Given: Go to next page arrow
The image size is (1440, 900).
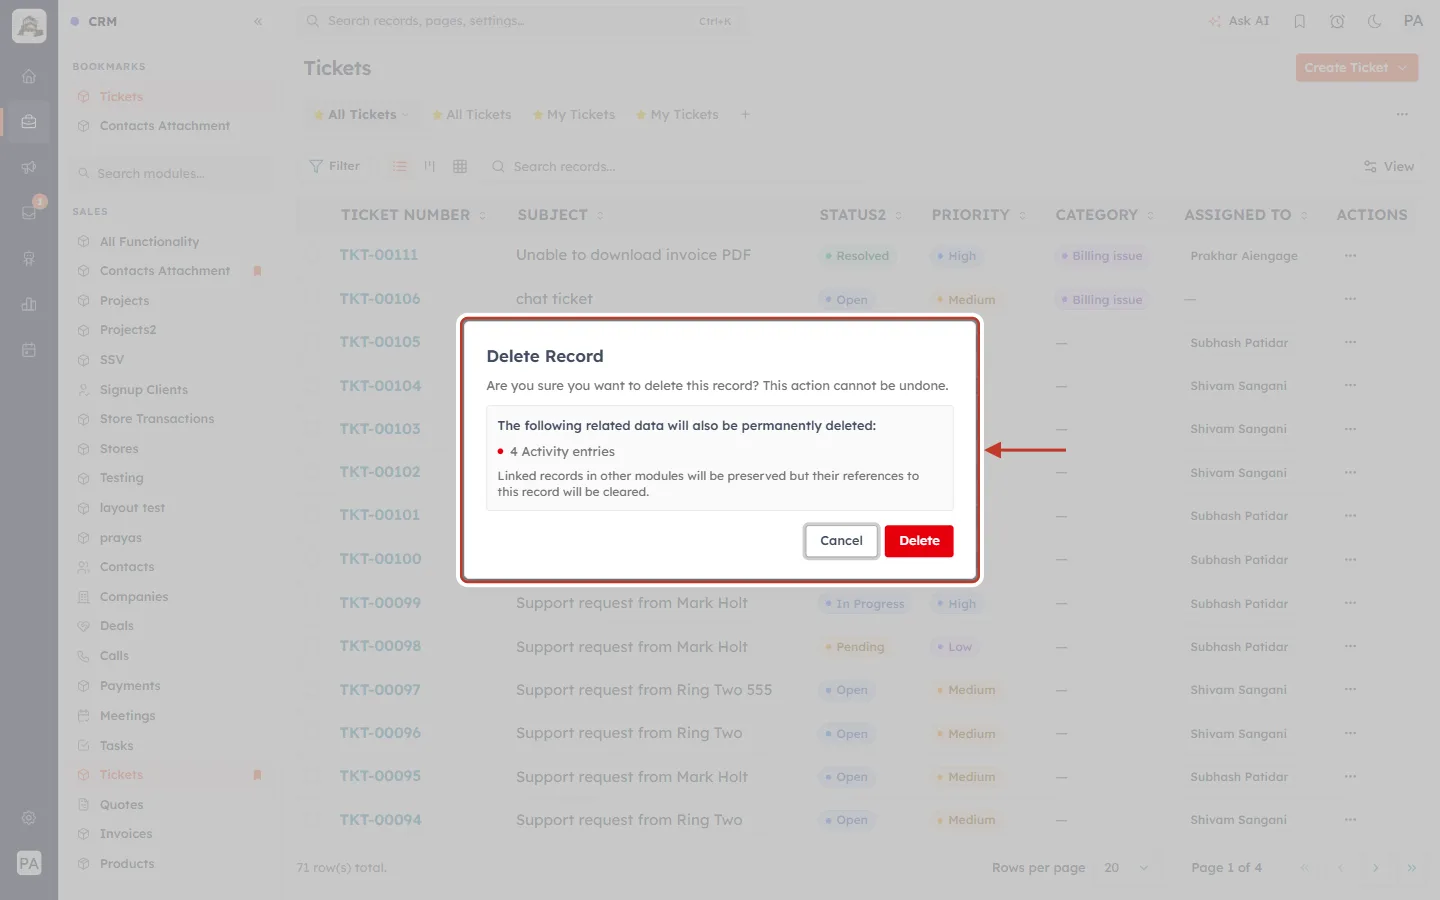Looking at the screenshot, I should pos(1376,868).
